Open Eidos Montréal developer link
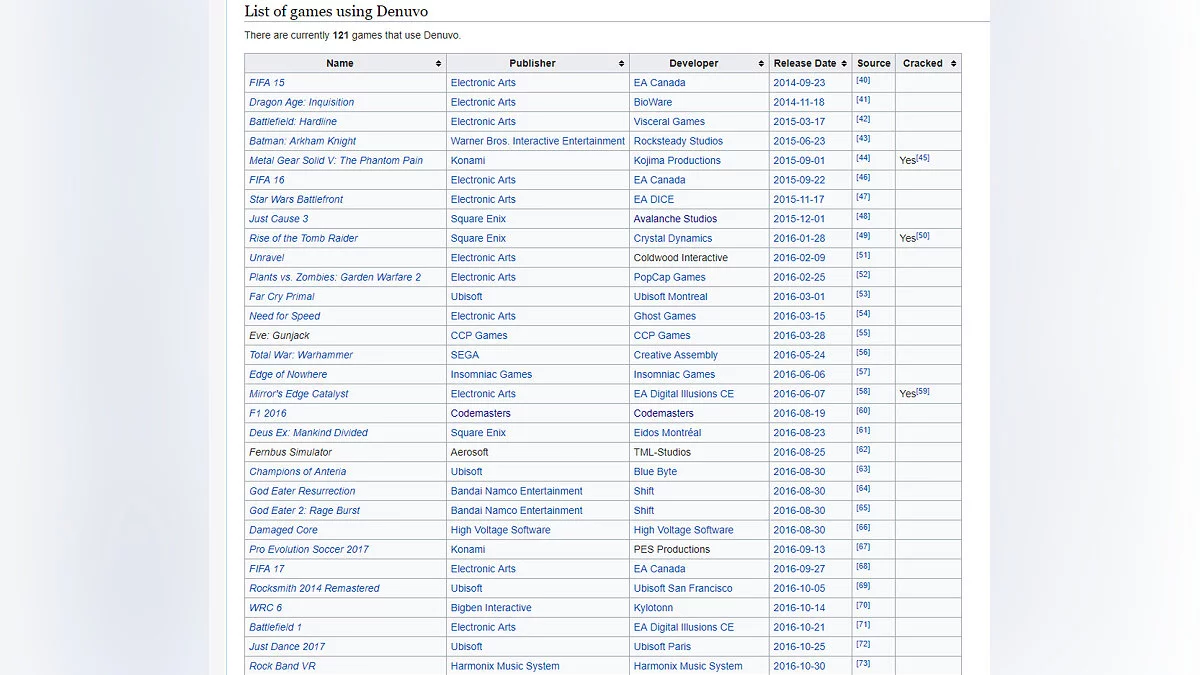 [668, 433]
